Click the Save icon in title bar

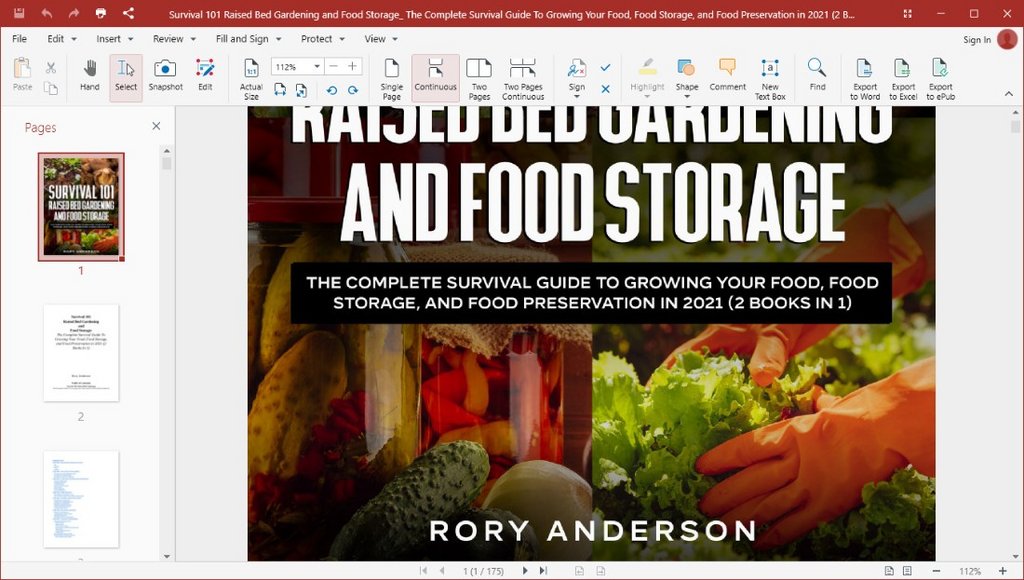[19, 13]
